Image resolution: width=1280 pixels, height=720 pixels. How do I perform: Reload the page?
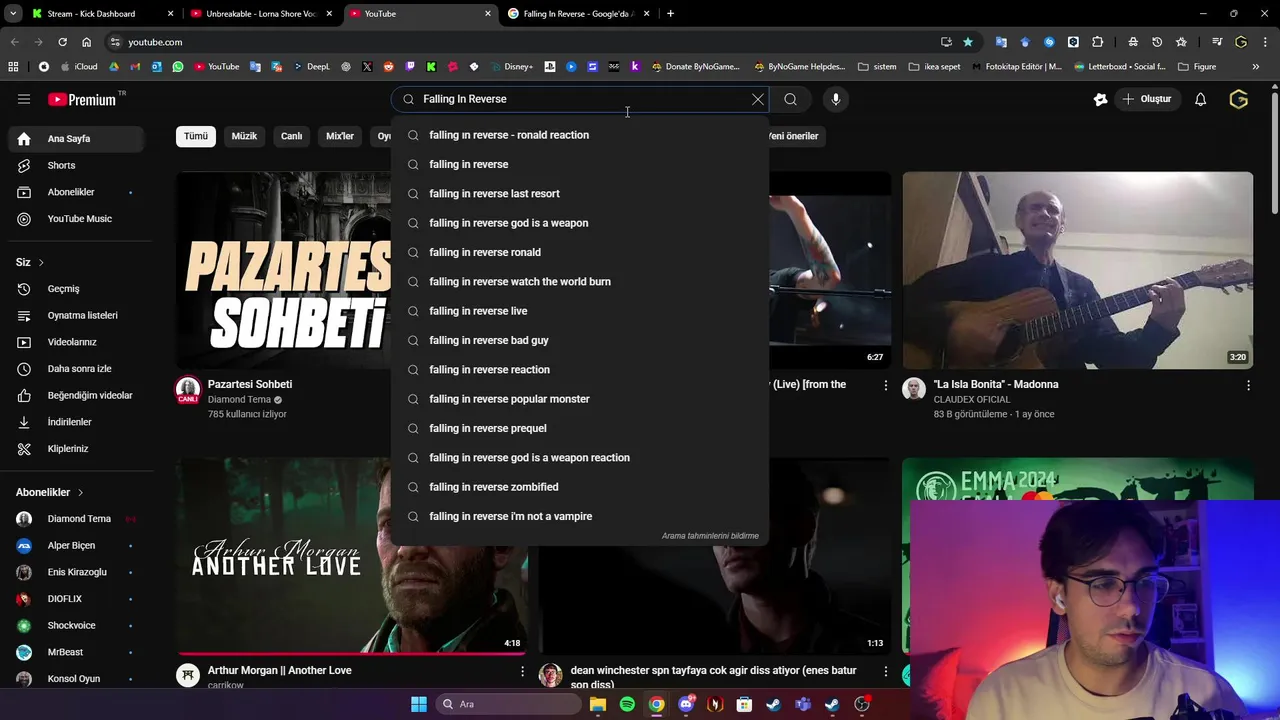tap(62, 42)
